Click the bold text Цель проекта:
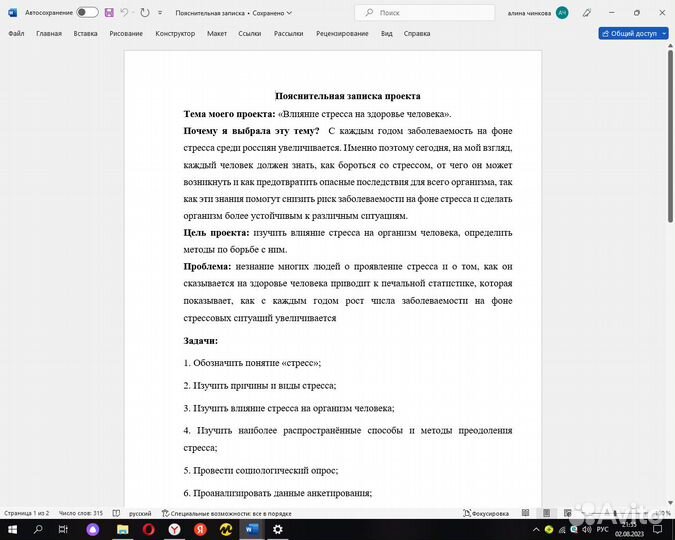The image size is (675, 540). 217,233
